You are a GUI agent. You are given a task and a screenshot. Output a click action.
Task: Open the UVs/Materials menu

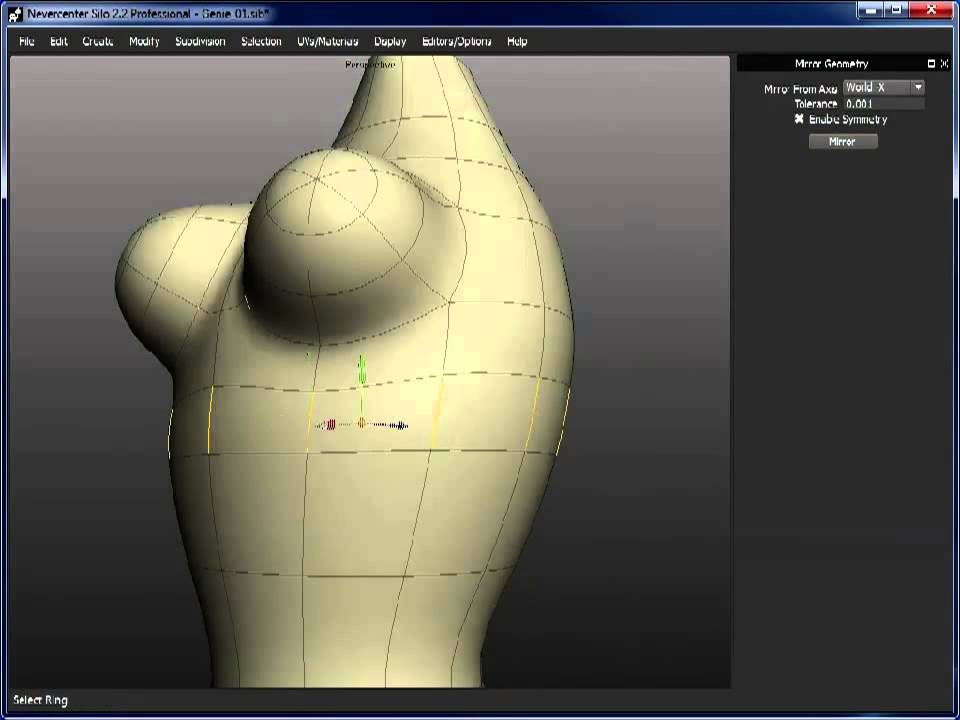328,42
